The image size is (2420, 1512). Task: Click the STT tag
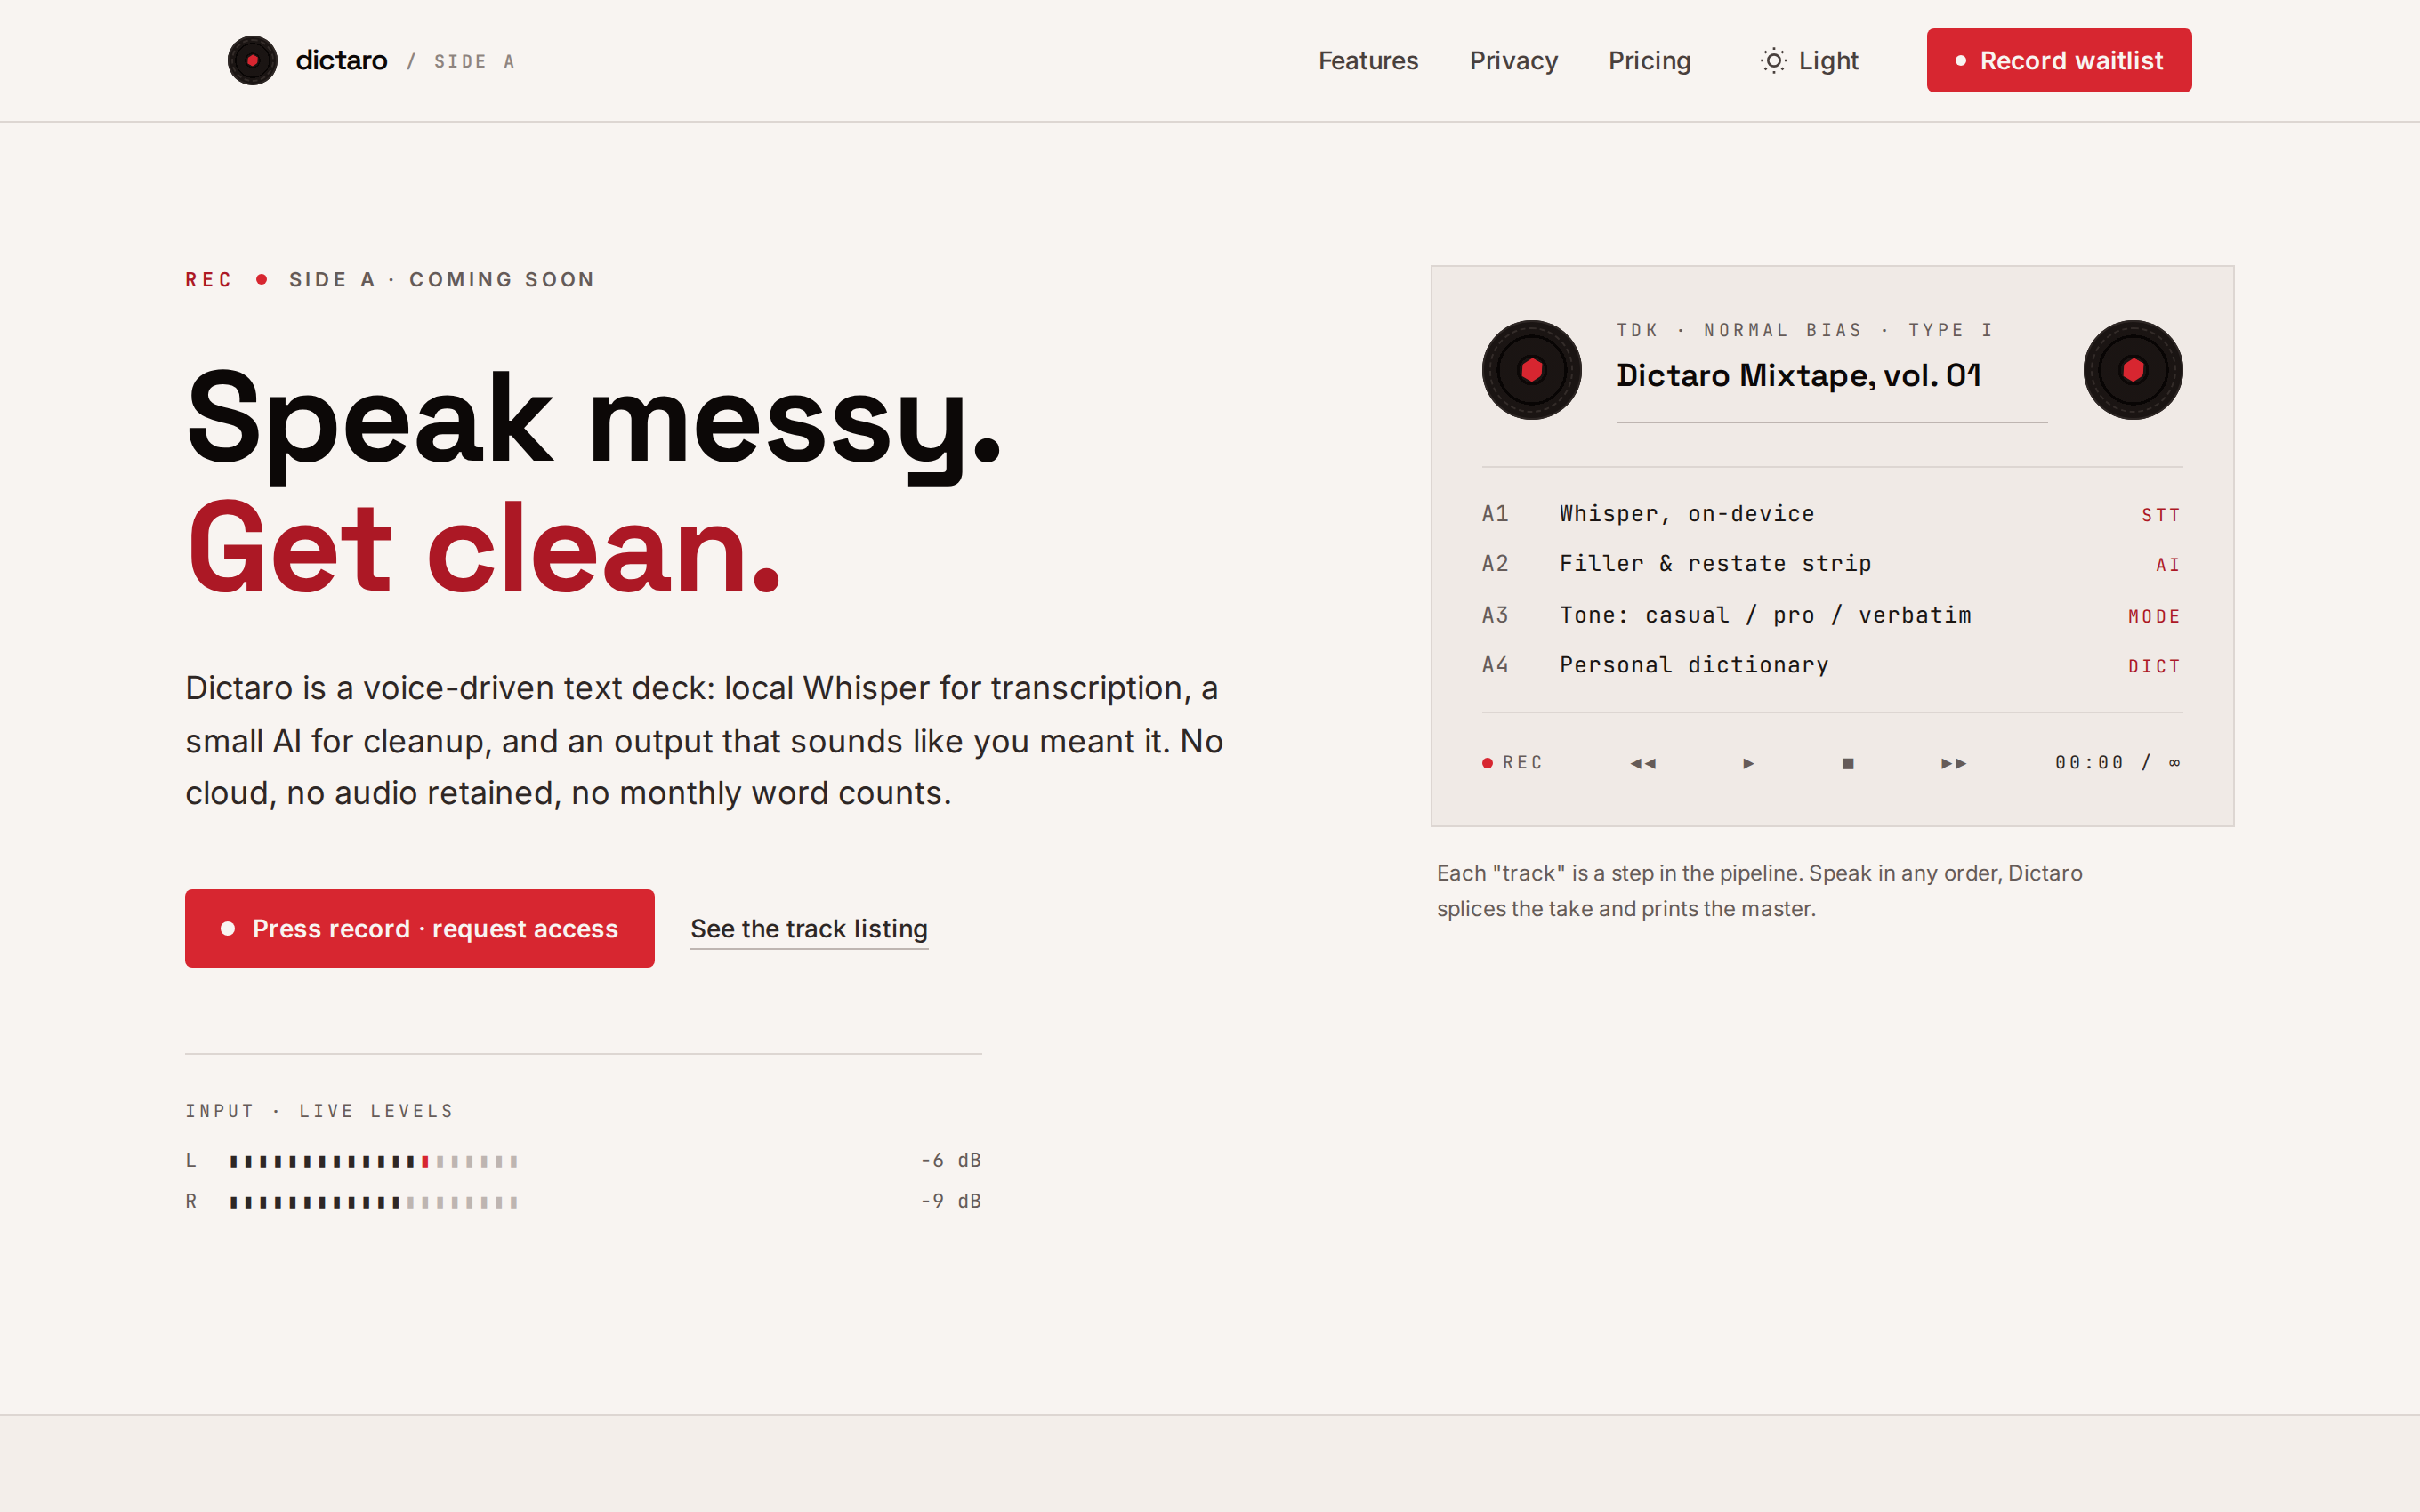(x=2160, y=515)
